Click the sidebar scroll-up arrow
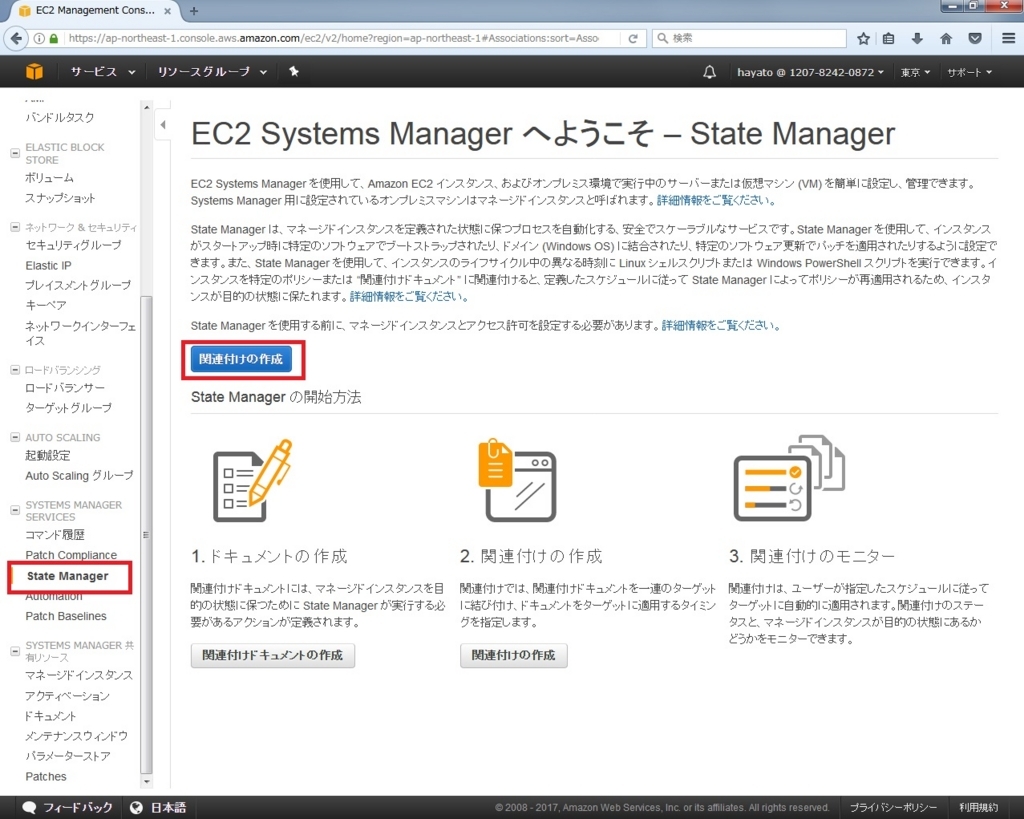 click(x=146, y=107)
